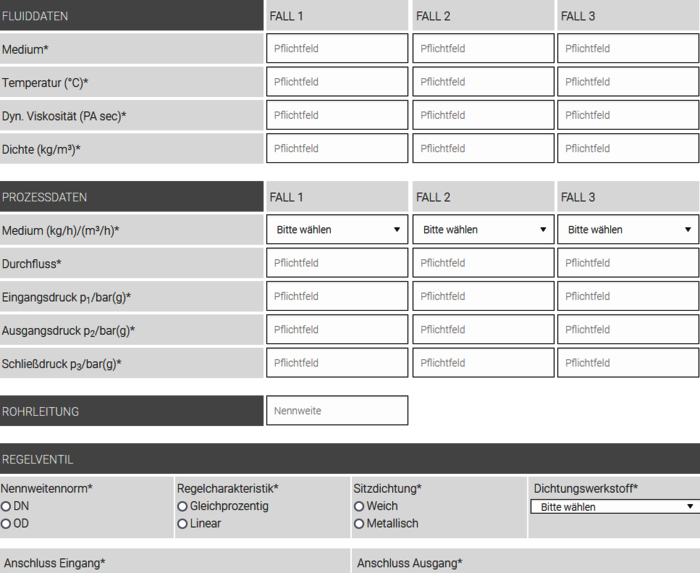Click the ROHRLEITUNG section header
700x573 pixels.
131,411
